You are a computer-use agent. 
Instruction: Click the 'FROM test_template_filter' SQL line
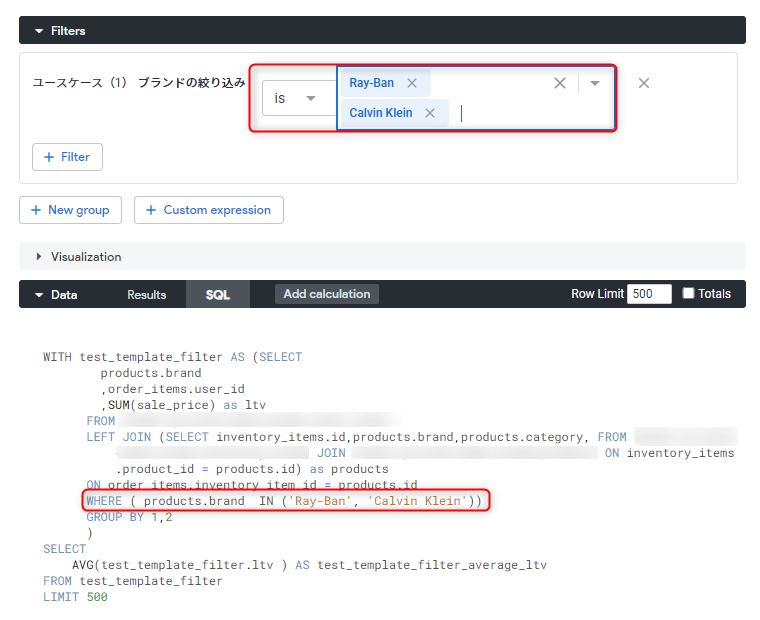[133, 581]
